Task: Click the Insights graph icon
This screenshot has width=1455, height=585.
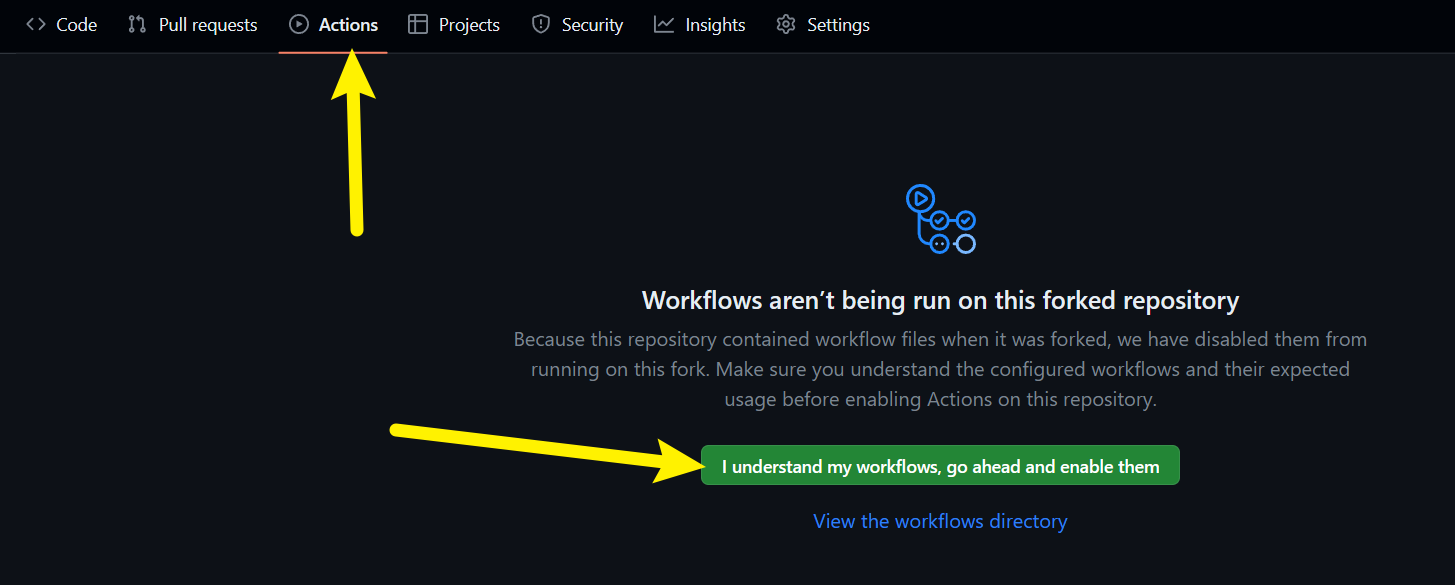Action: 664,25
